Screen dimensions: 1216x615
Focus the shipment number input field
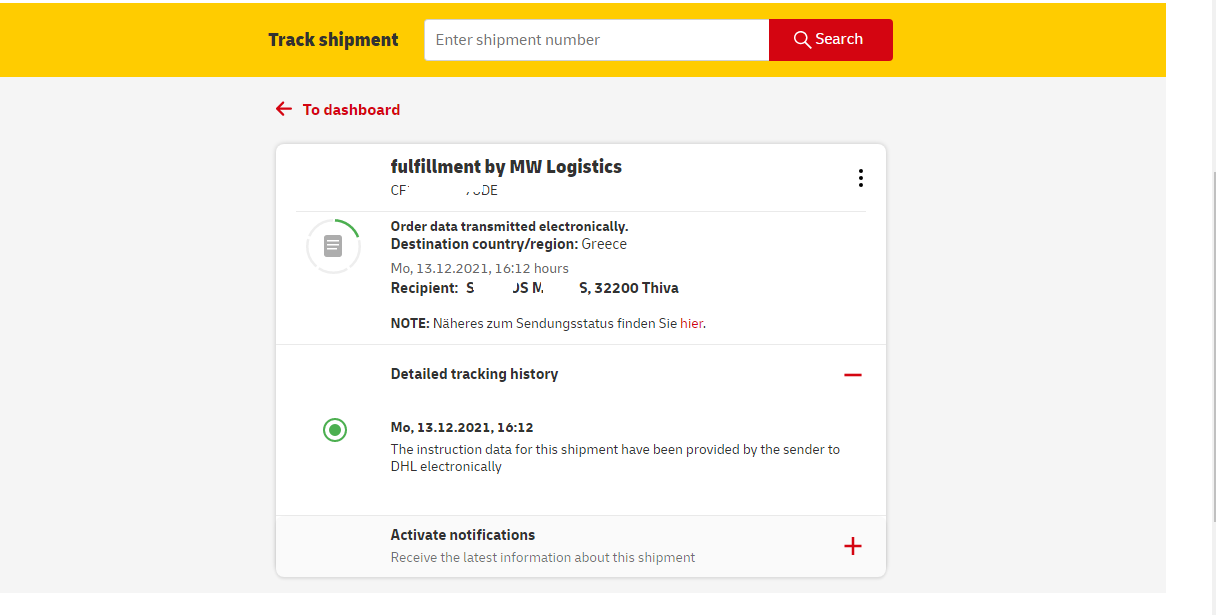(597, 40)
